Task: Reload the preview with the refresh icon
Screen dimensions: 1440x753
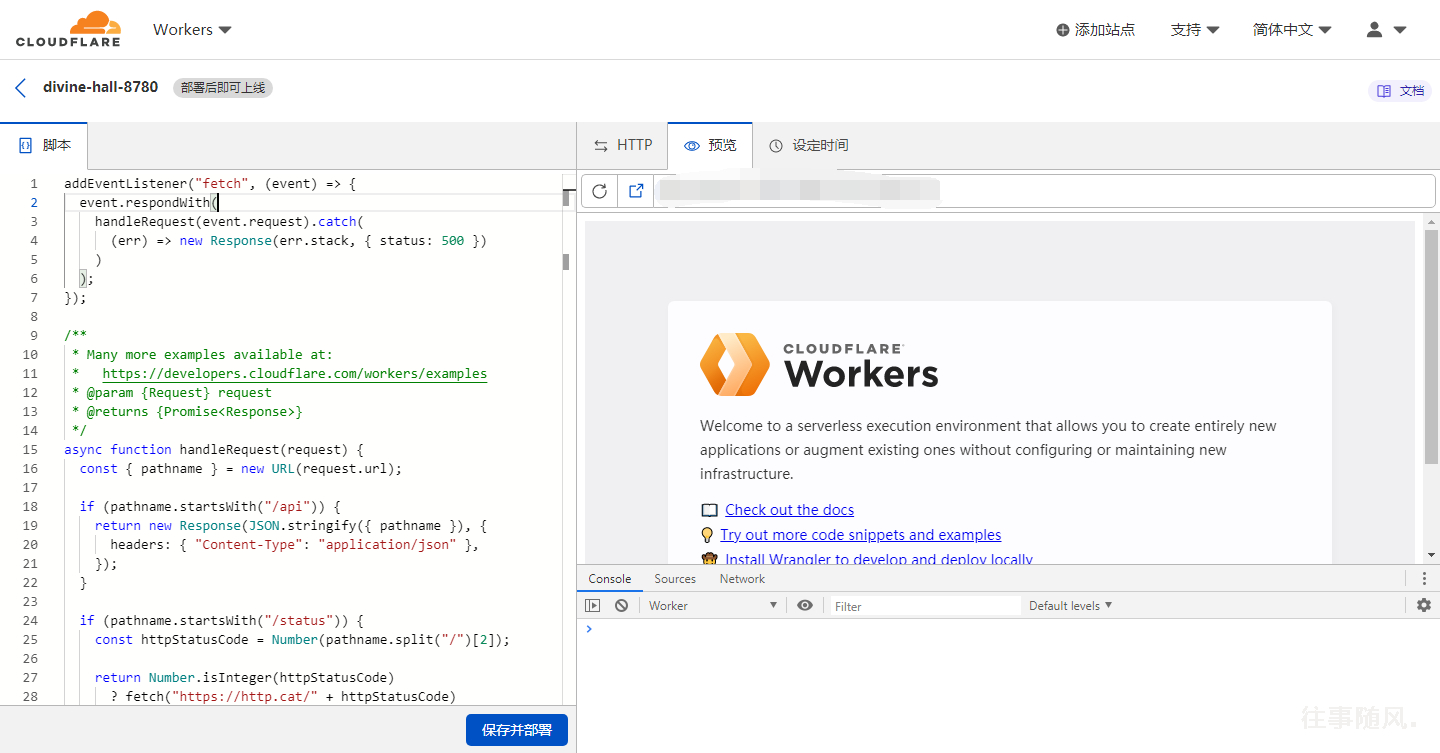Action: pyautogui.click(x=599, y=191)
